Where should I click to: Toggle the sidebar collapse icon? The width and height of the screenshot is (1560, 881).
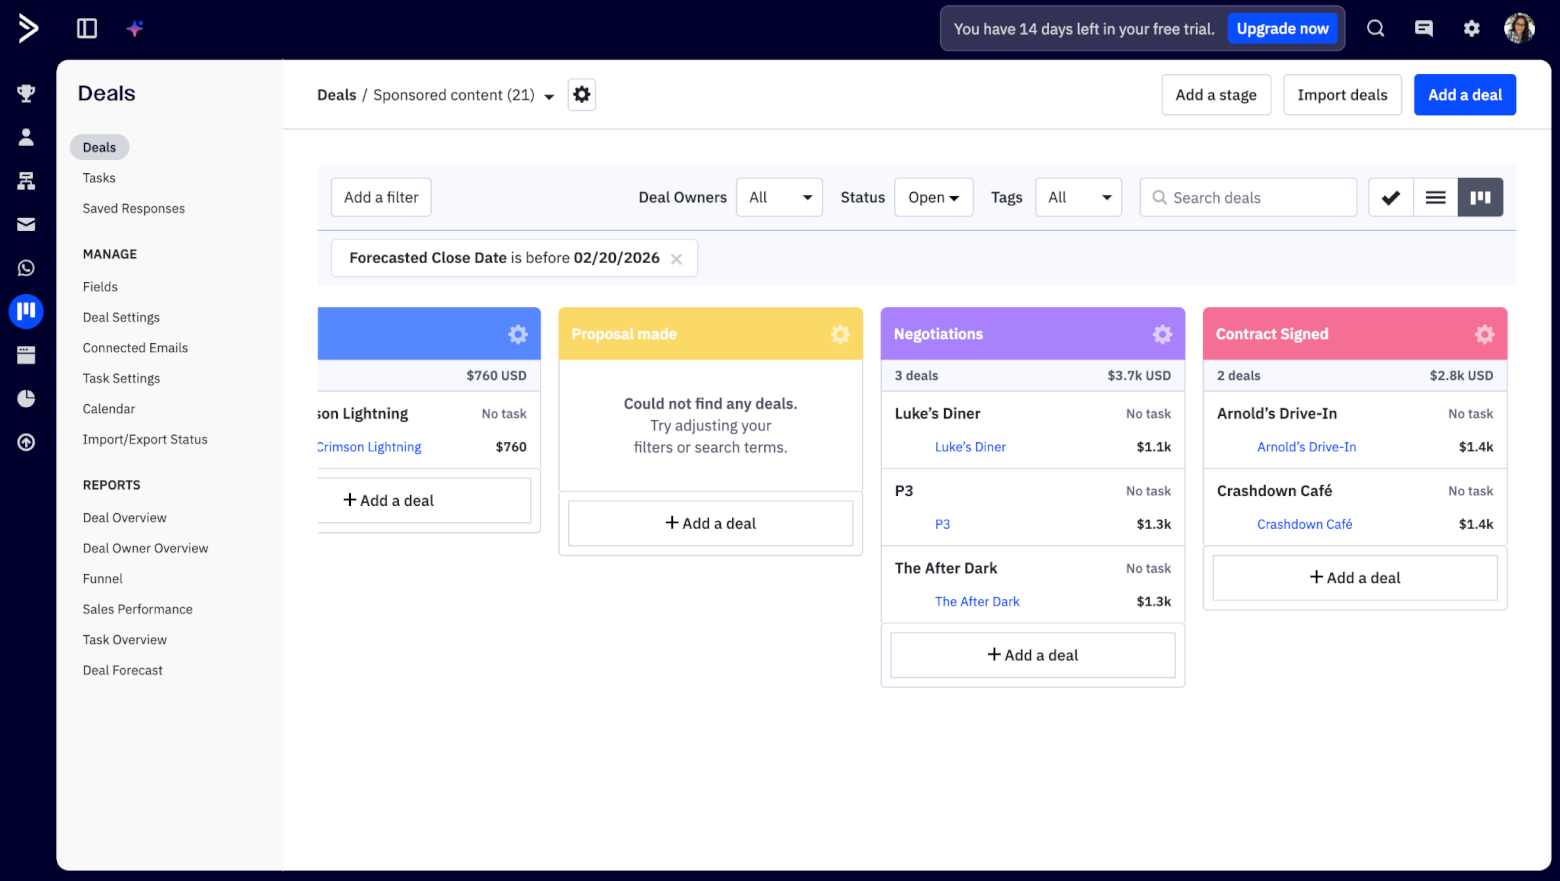(86, 28)
